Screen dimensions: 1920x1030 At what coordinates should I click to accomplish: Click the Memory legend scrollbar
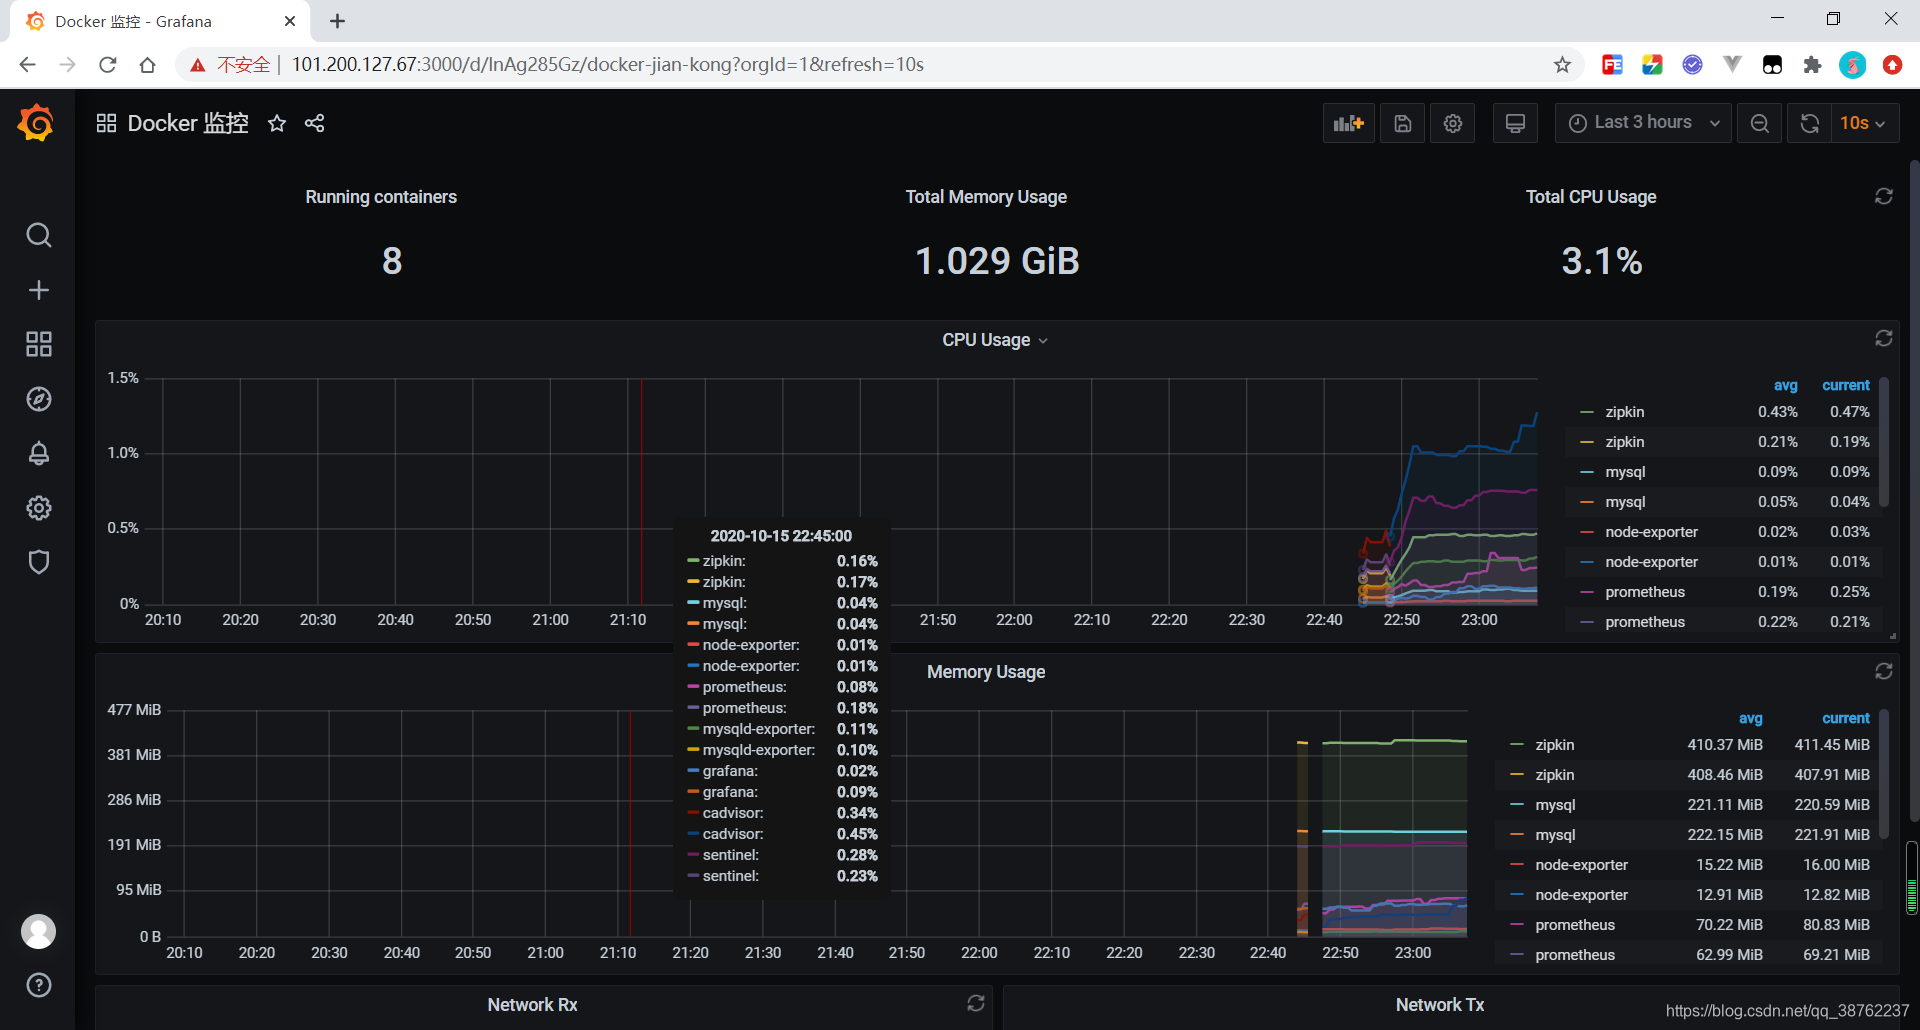pyautogui.click(x=1884, y=775)
